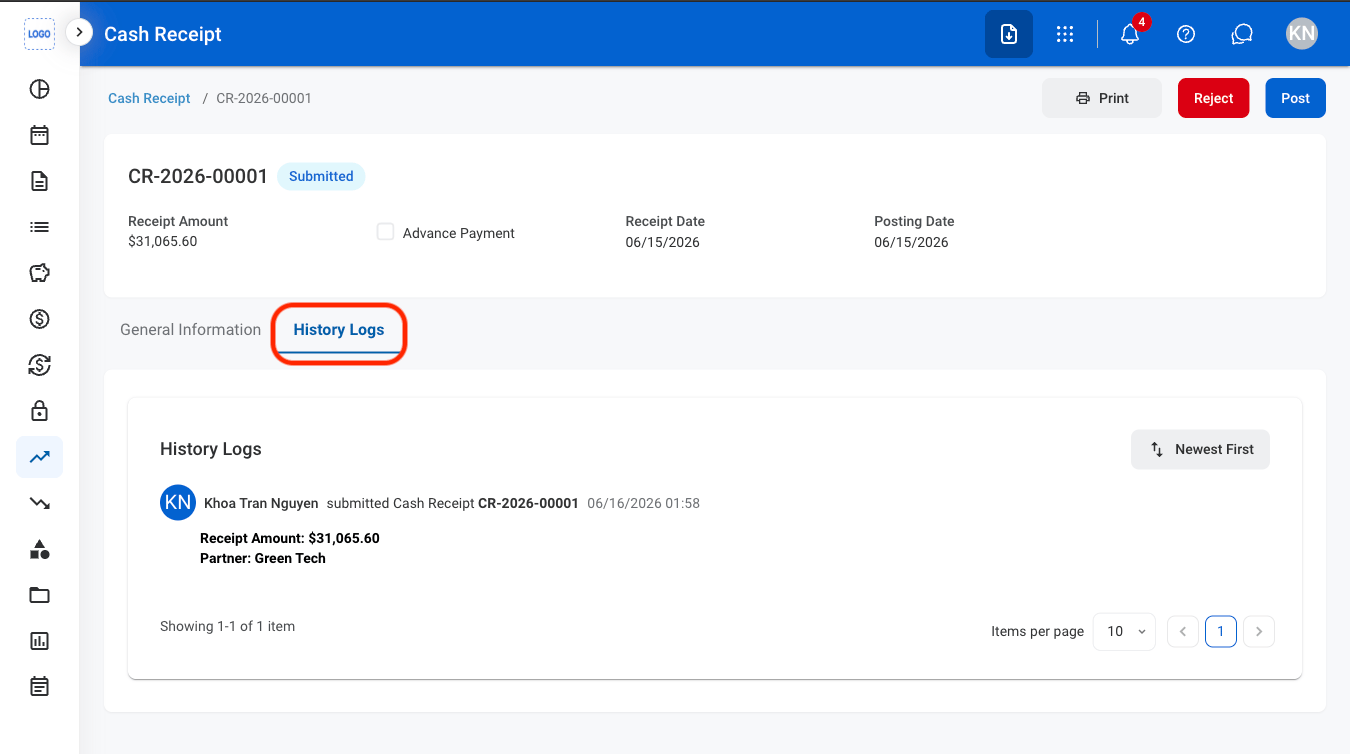
Task: Open the shapes category sidebar icon
Action: (39, 549)
